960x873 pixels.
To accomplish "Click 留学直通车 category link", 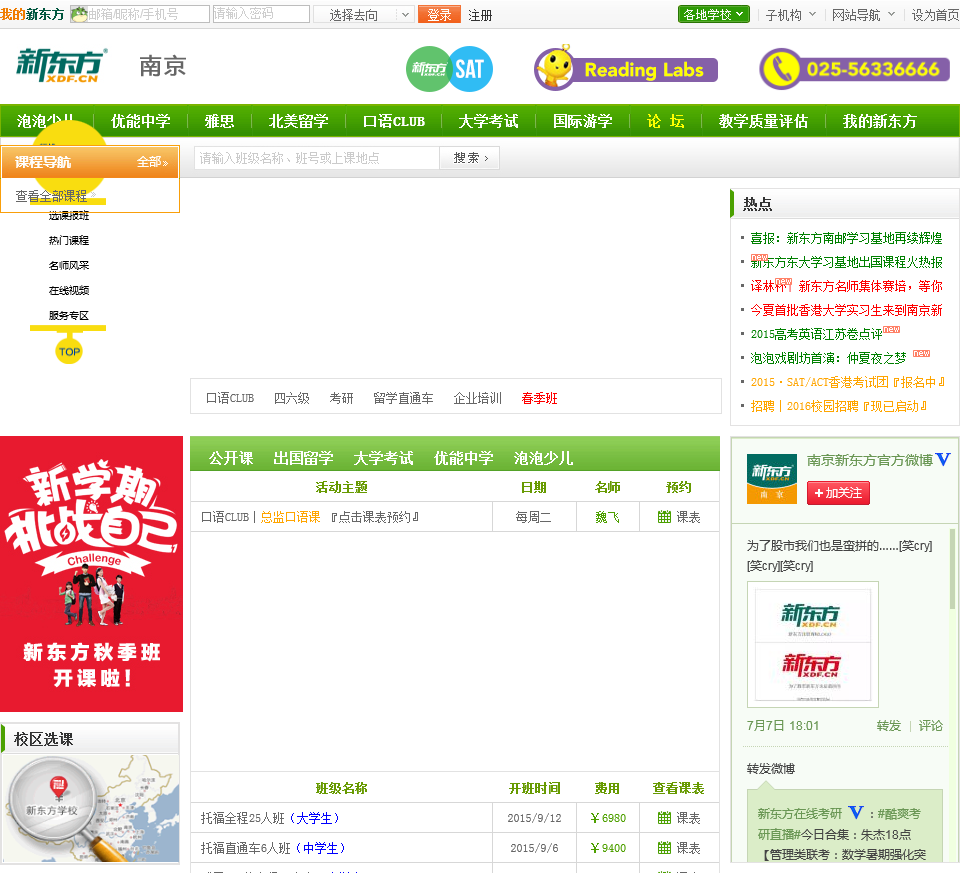I will click(403, 398).
